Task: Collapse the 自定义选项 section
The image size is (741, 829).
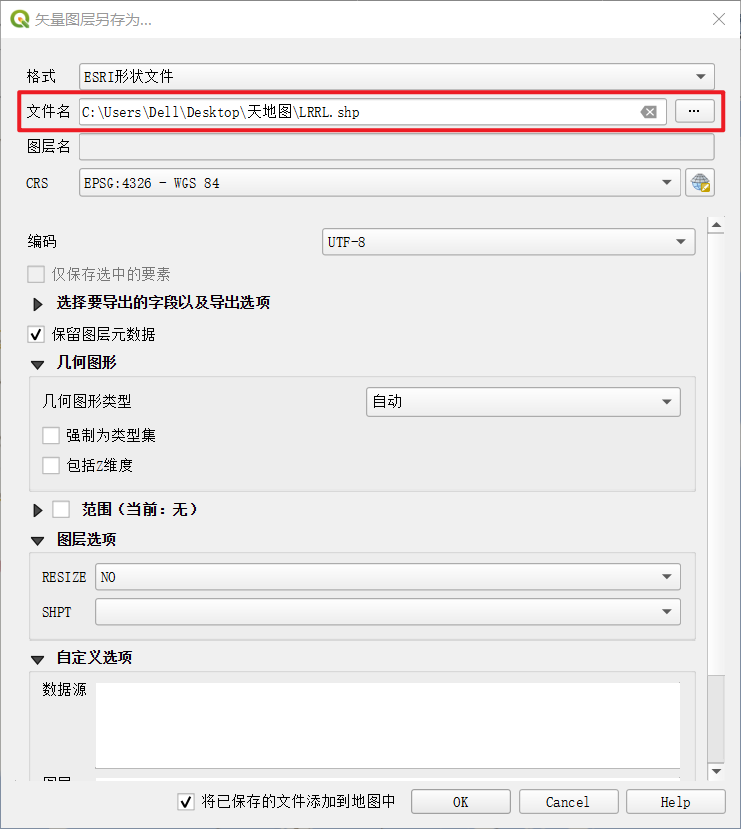Action: tap(38, 660)
